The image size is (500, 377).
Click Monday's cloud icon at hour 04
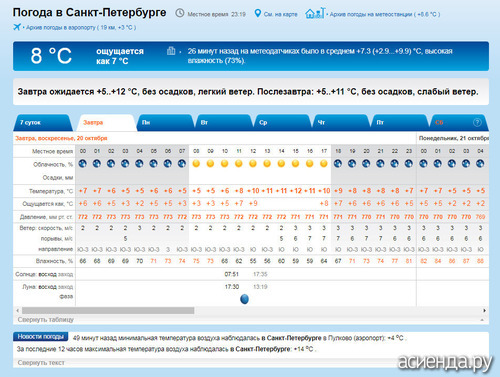(x=480, y=164)
